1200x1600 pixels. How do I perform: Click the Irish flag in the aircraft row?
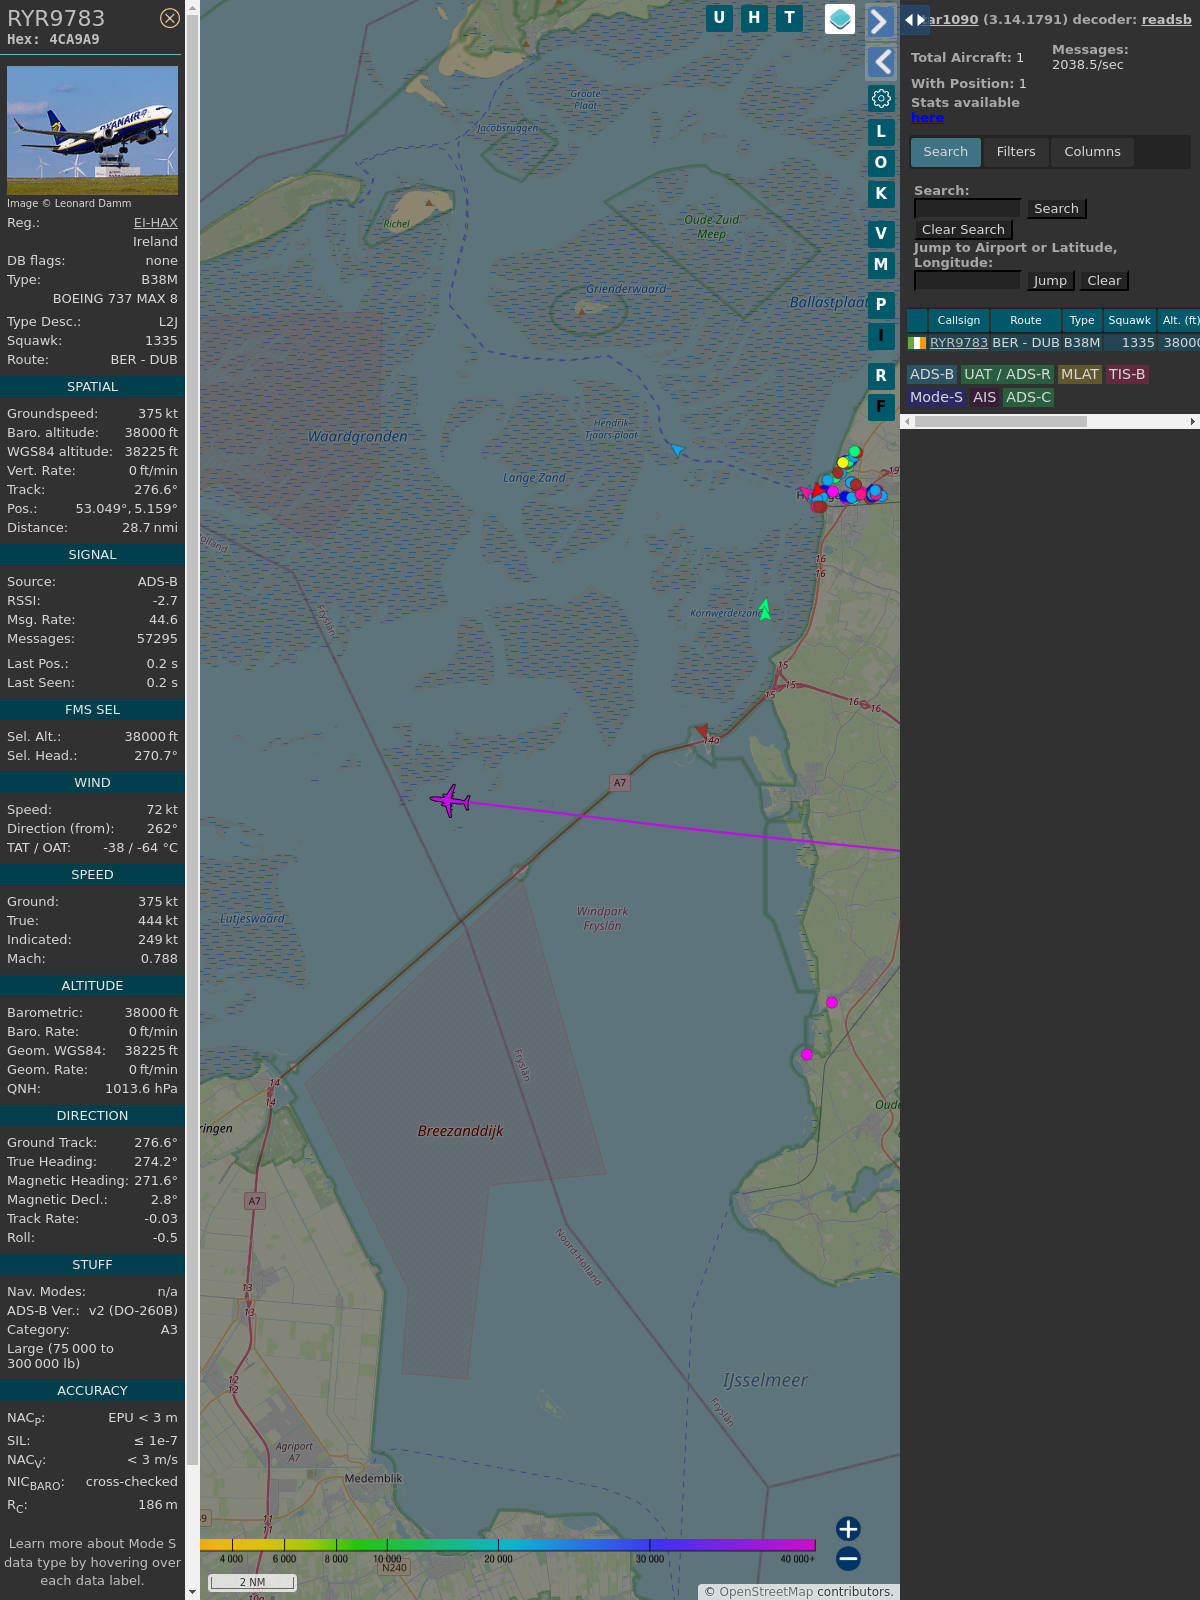(917, 342)
